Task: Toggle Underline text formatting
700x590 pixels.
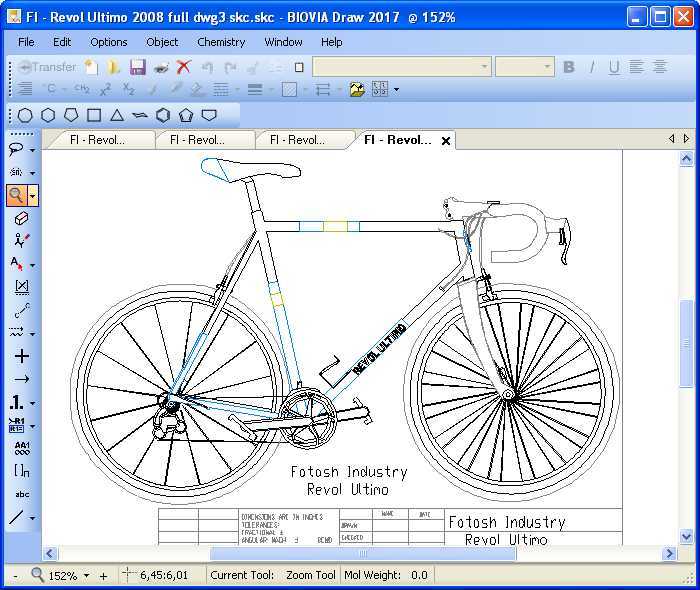Action: pyautogui.click(x=613, y=67)
